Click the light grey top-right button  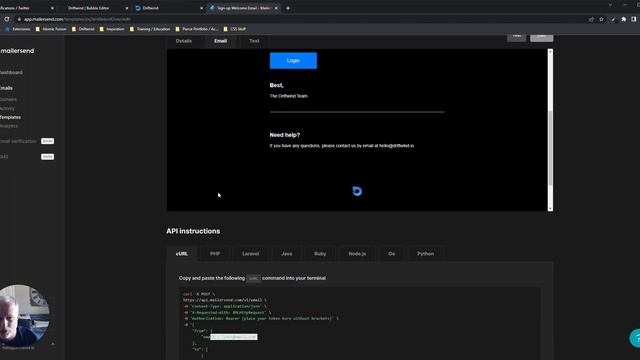click(542, 37)
